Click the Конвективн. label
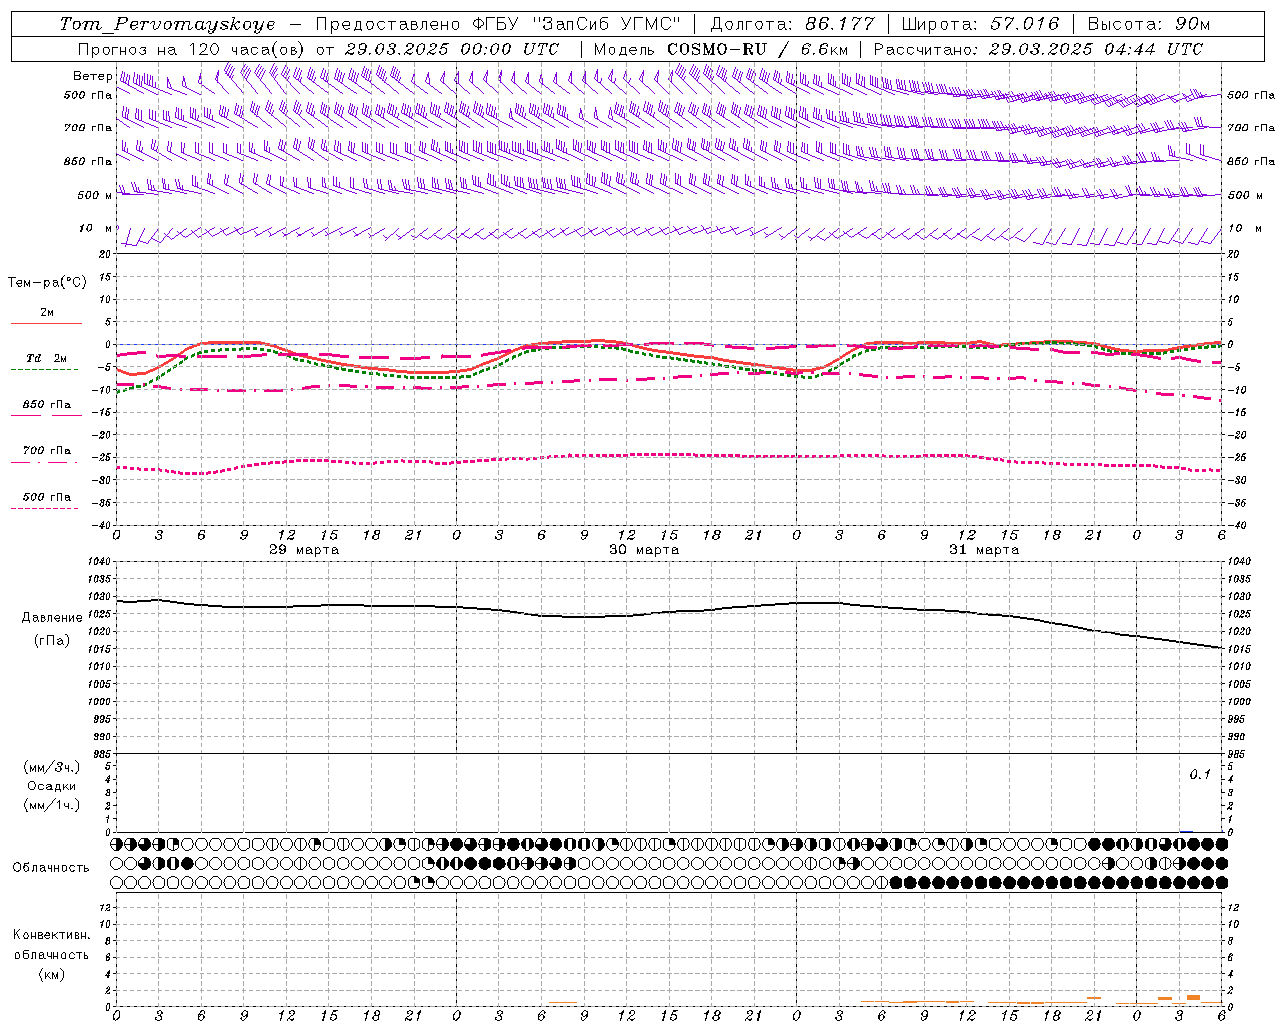 [x=51, y=935]
